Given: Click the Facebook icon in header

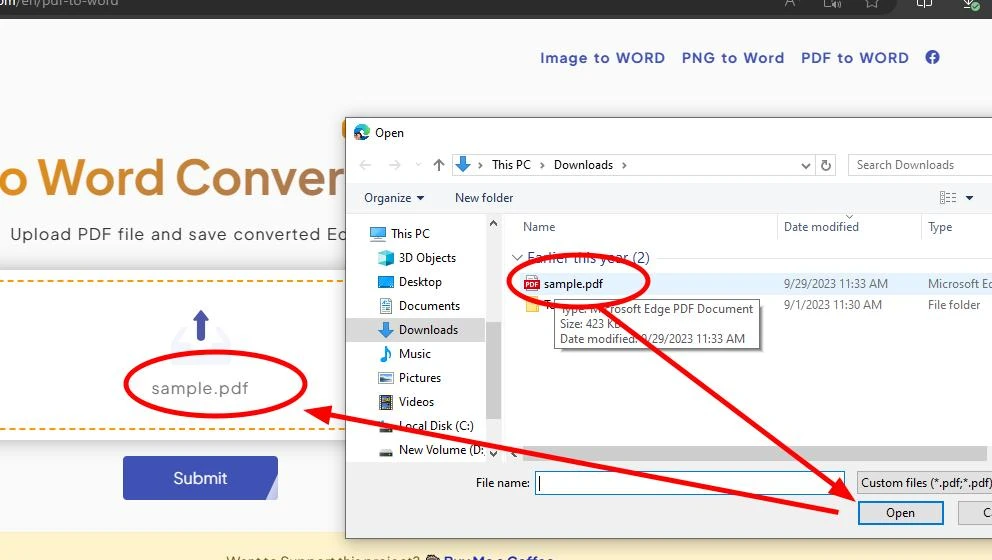Looking at the screenshot, I should pyautogui.click(x=932, y=58).
